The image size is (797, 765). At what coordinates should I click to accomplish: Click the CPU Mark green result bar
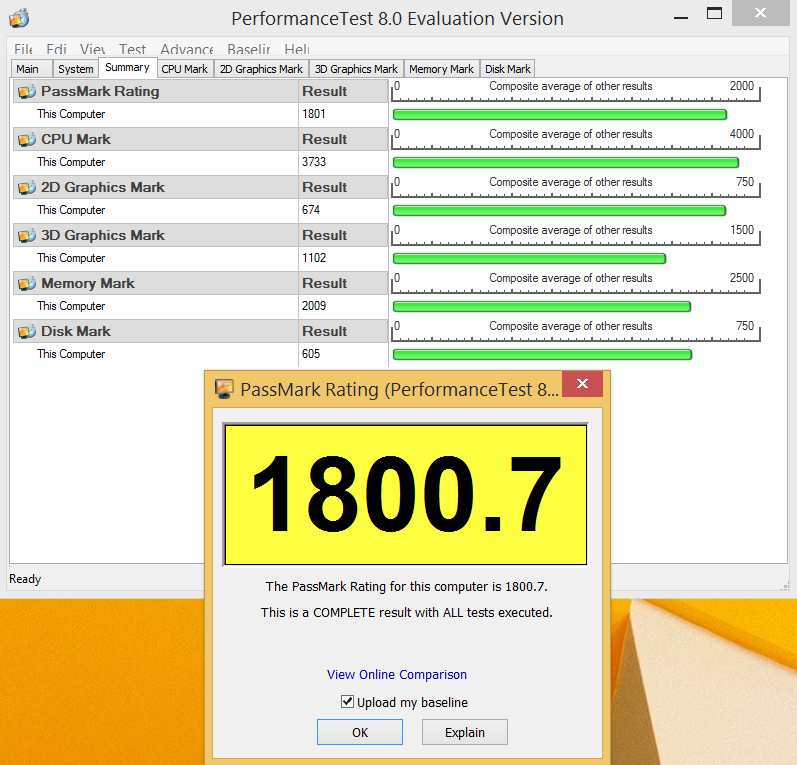click(x=566, y=163)
